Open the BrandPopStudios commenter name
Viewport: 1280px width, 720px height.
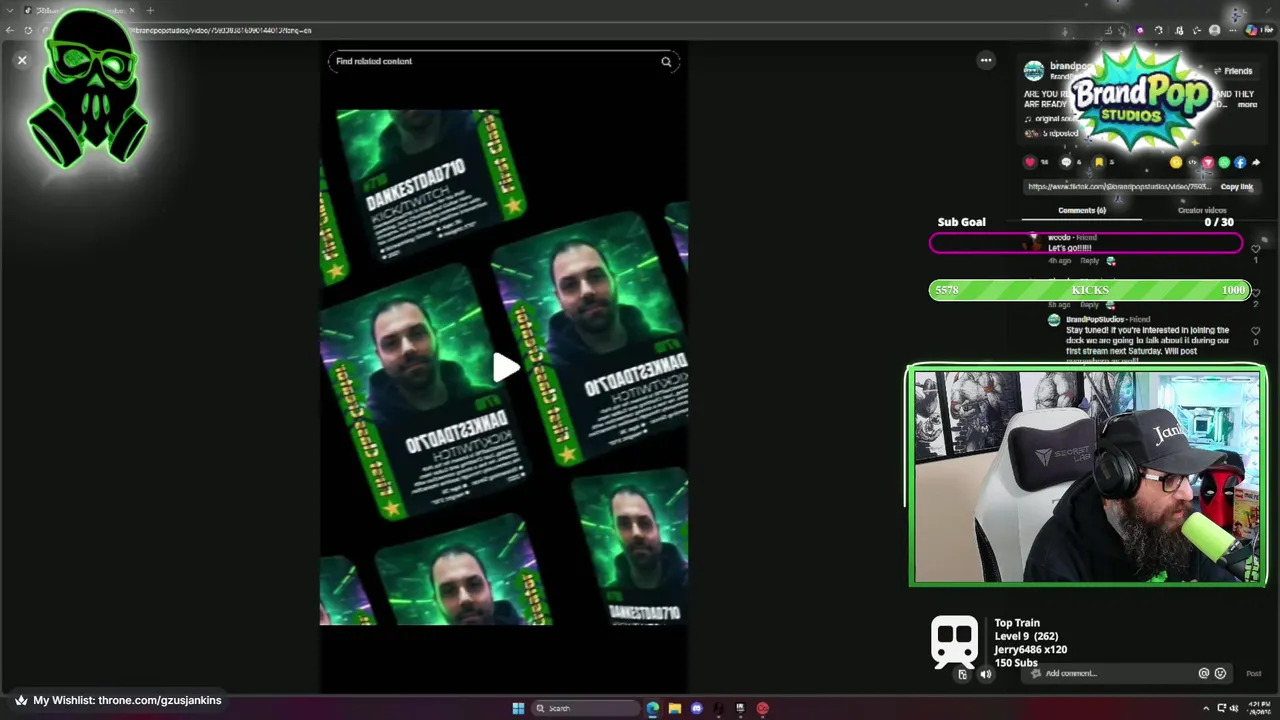[1096, 320]
